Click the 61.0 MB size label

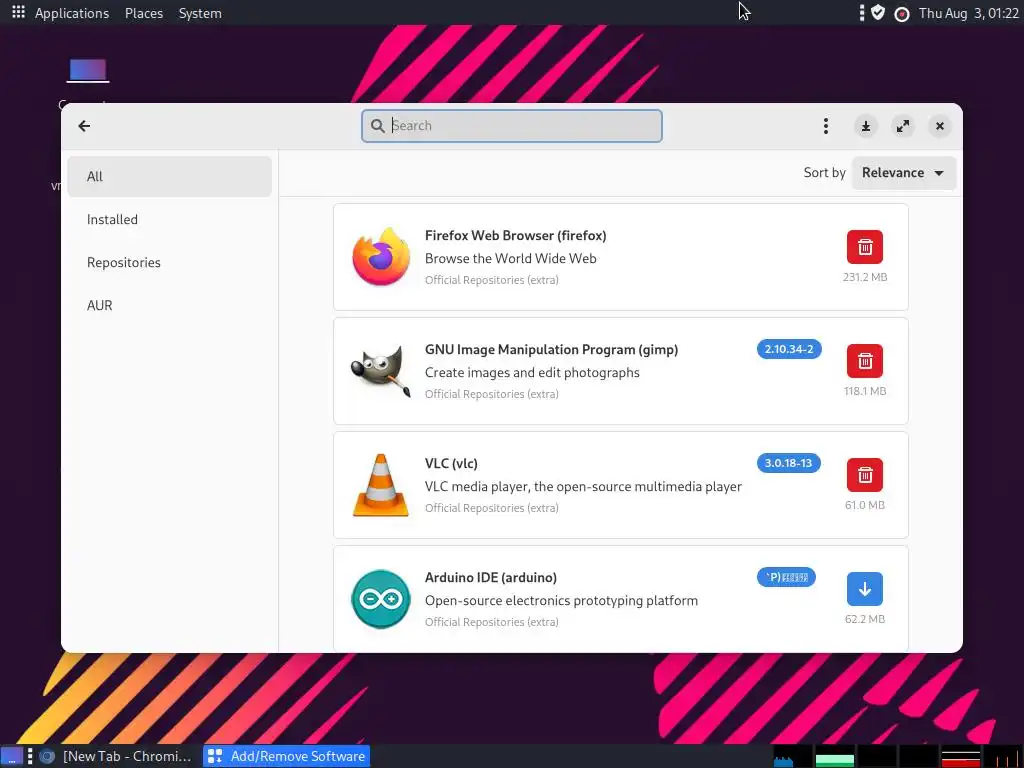click(x=865, y=505)
